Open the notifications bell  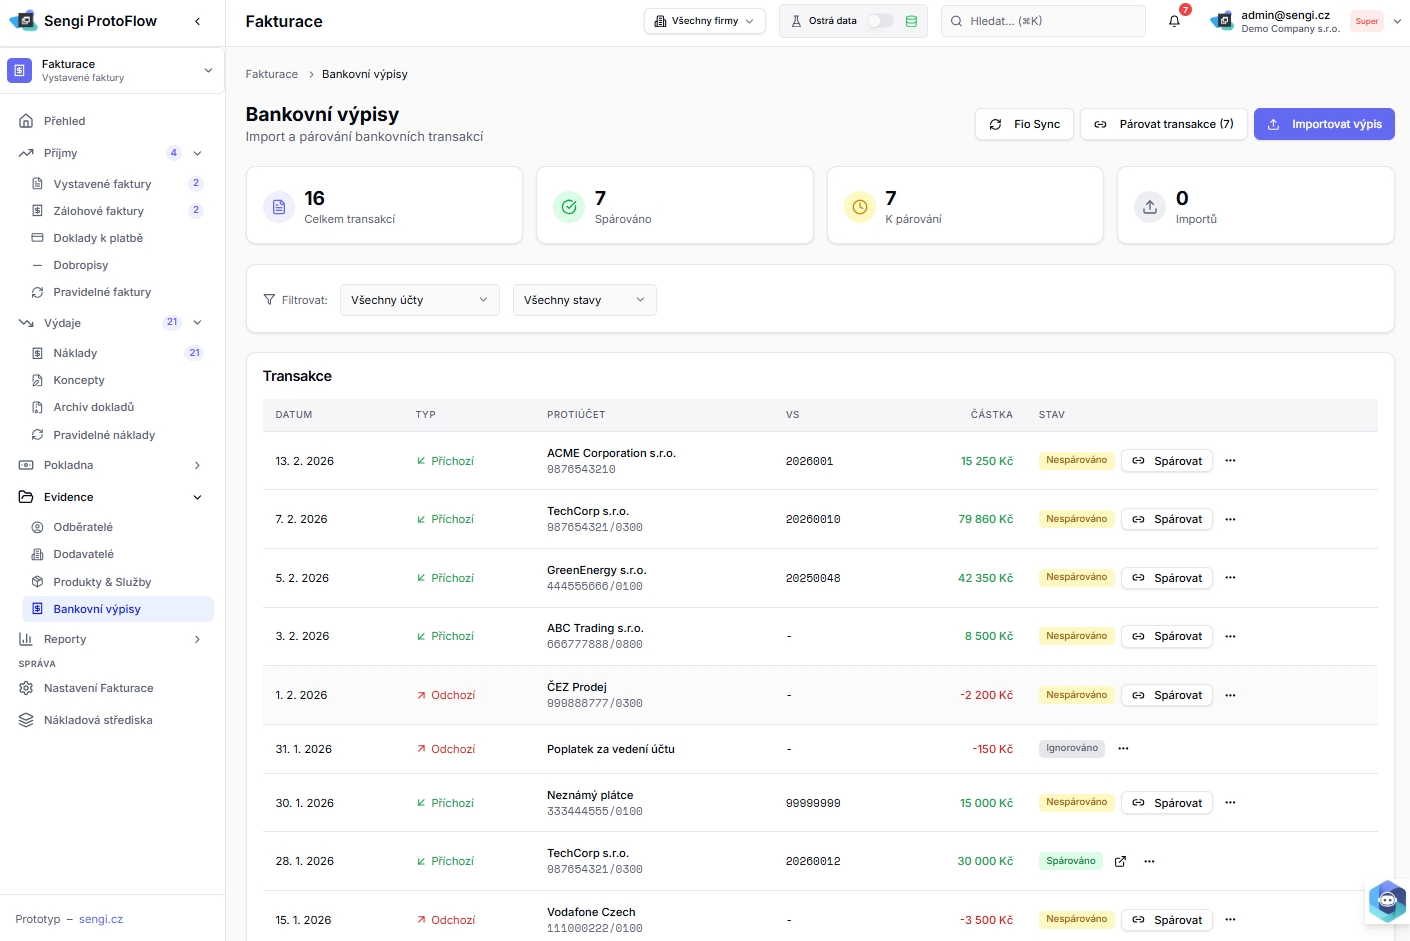(1174, 21)
